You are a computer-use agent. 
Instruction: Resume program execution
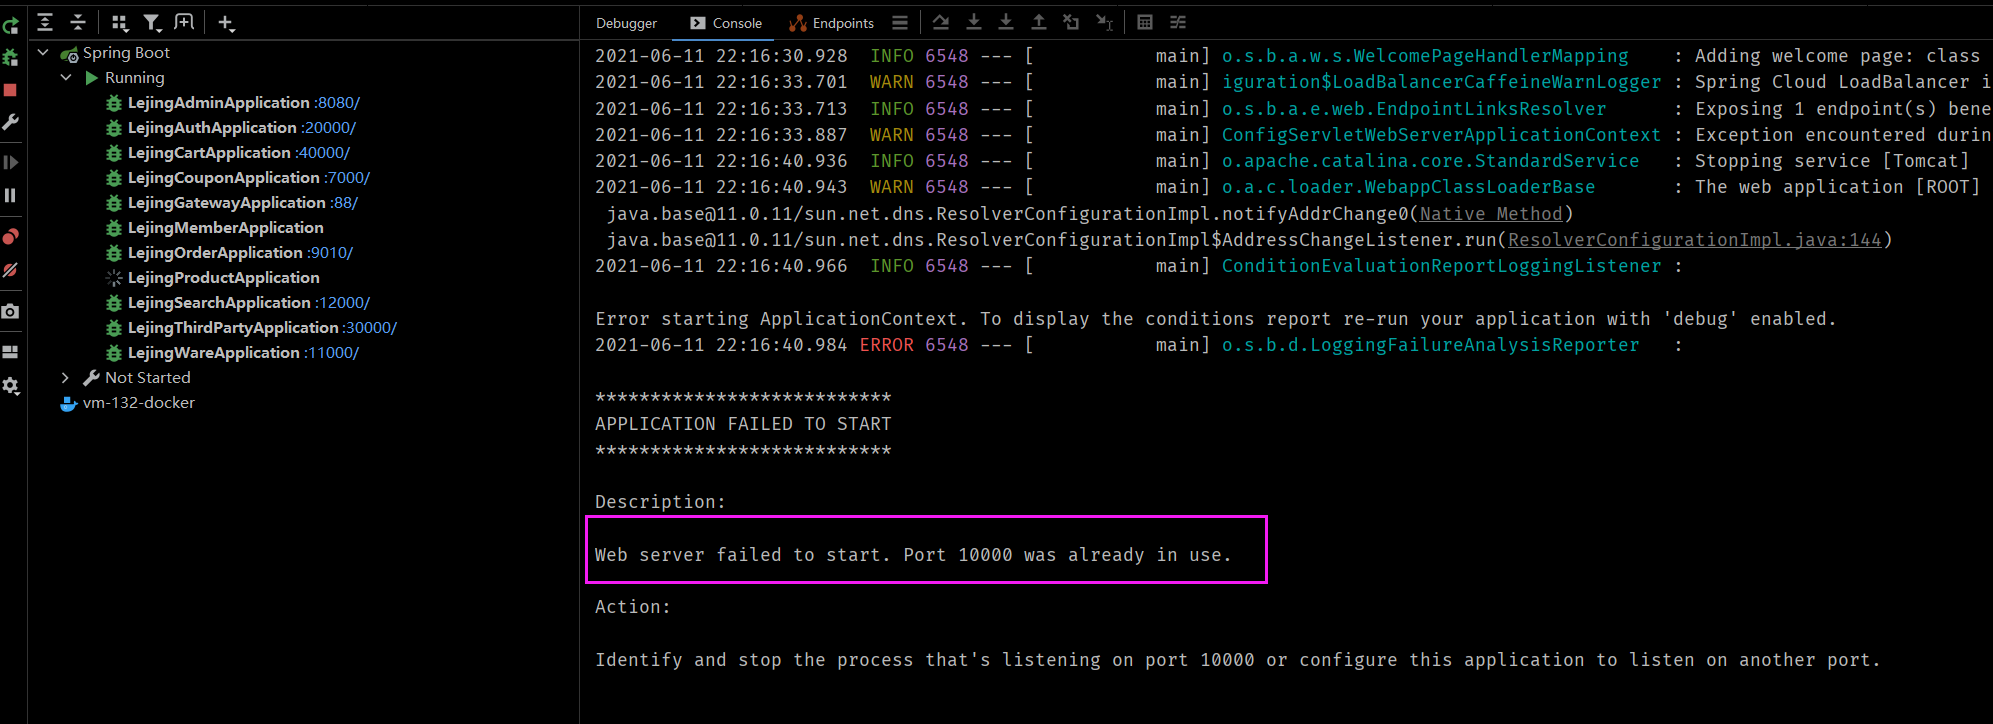point(10,162)
